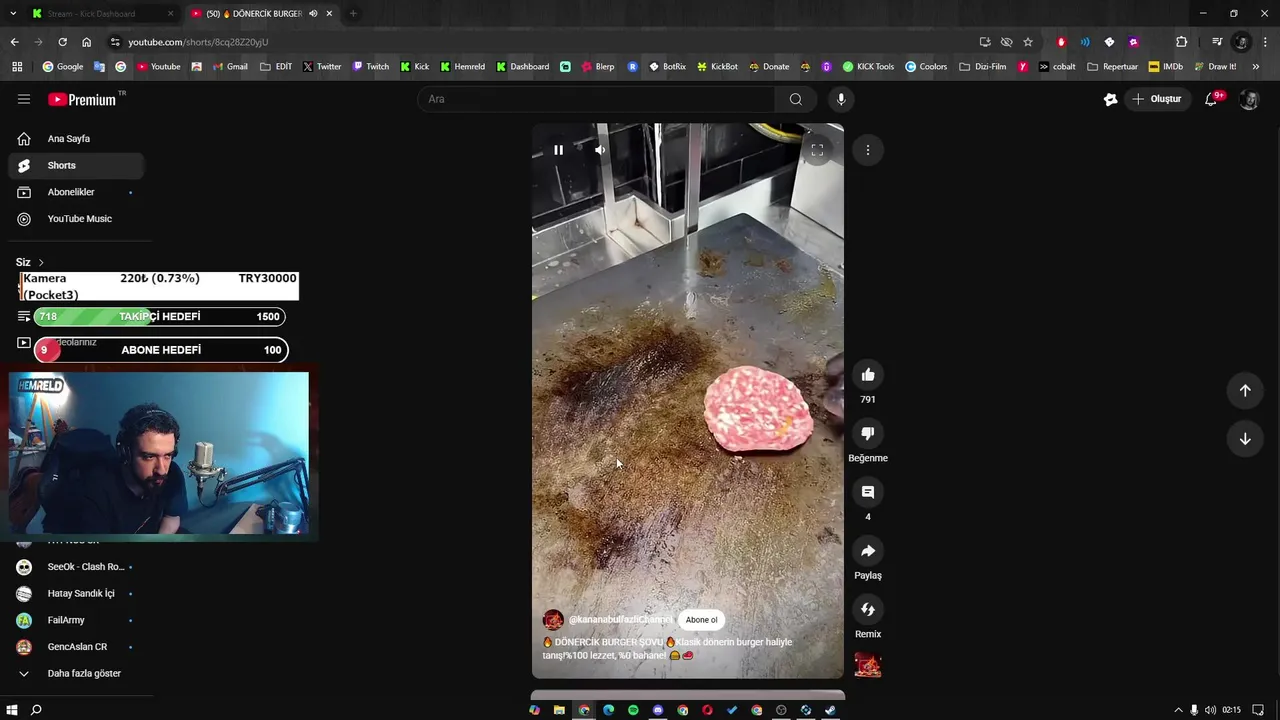The width and height of the screenshot is (1280, 720).
Task: Open the IMDb bookmark
Action: tap(1166, 67)
